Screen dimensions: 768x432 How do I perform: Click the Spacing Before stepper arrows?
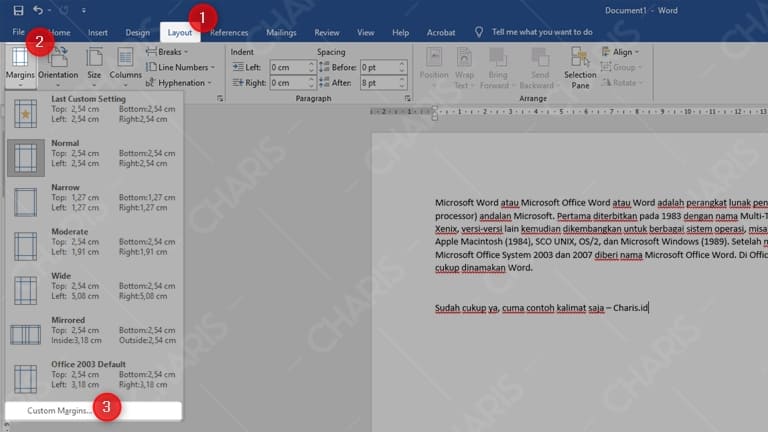(402, 67)
